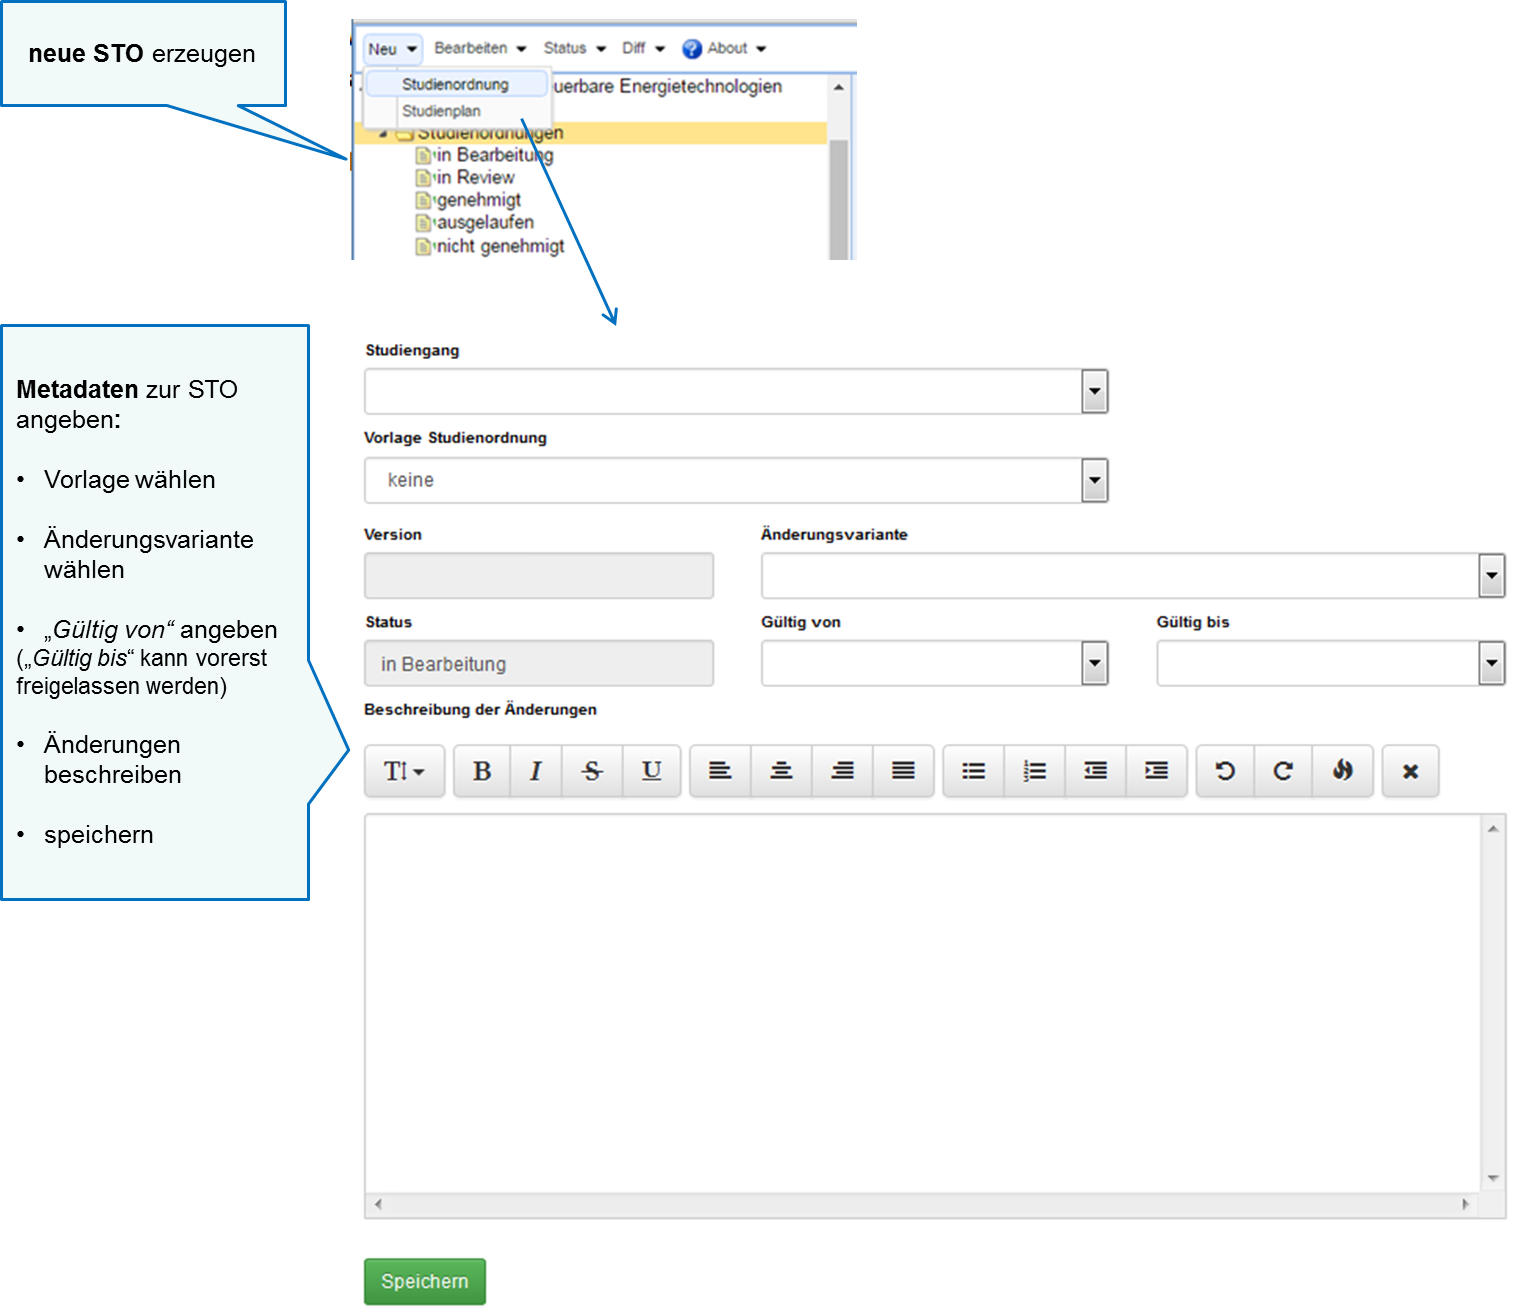Click the strikethrough formatting icon
Image resolution: width=1524 pixels, height=1313 pixels.
click(x=592, y=771)
